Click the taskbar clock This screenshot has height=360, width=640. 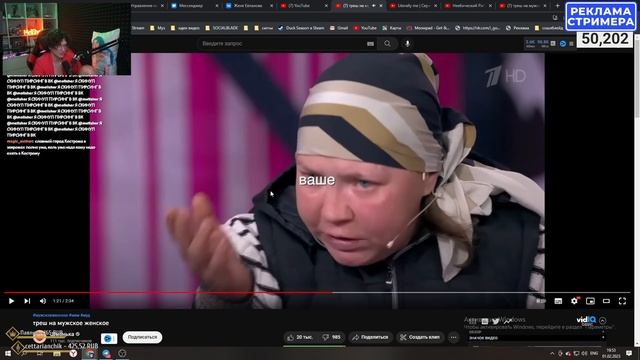(611, 353)
